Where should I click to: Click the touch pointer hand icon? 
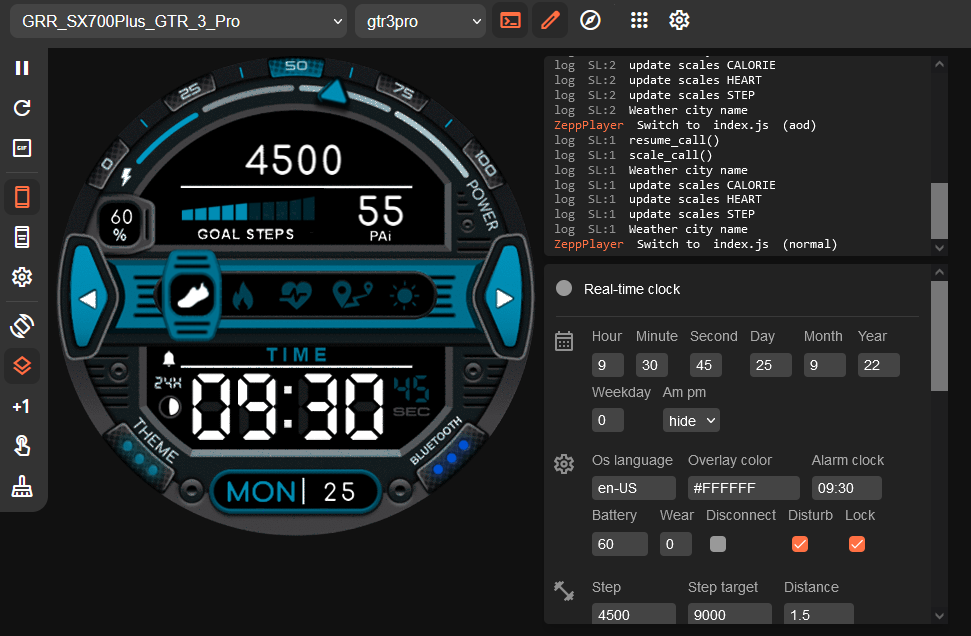click(22, 446)
